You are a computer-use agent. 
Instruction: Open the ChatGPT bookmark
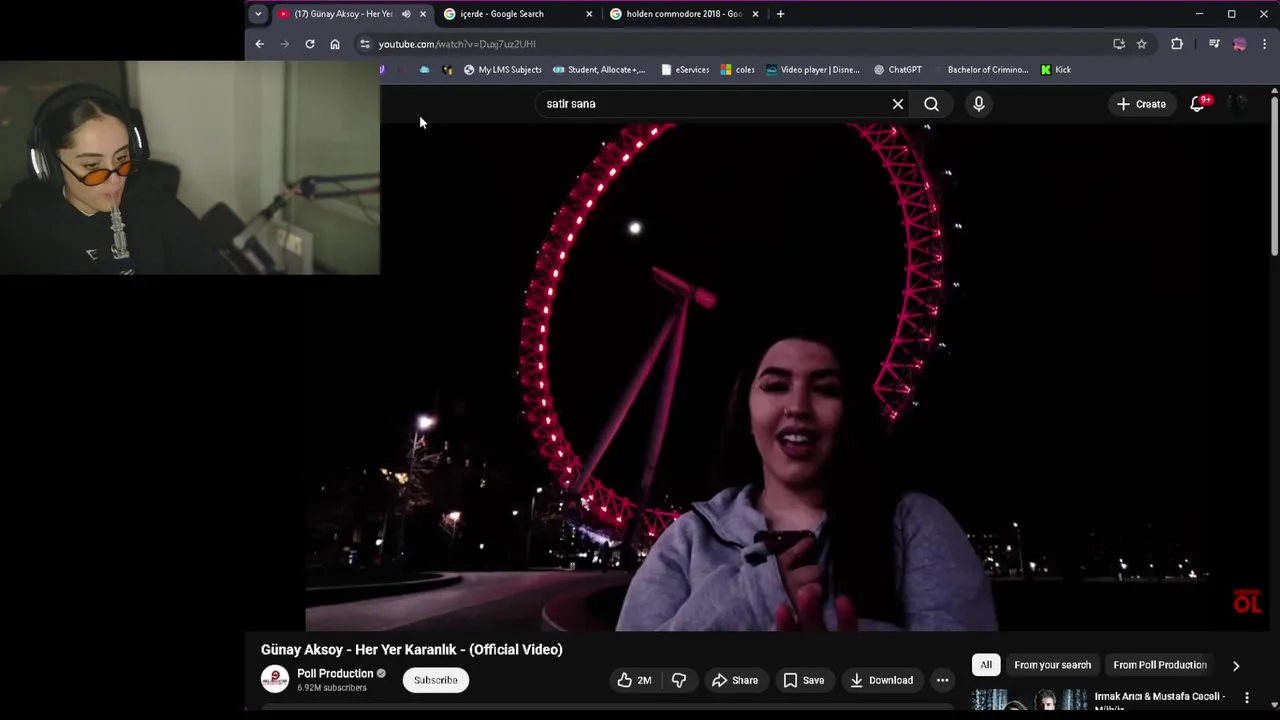(898, 70)
